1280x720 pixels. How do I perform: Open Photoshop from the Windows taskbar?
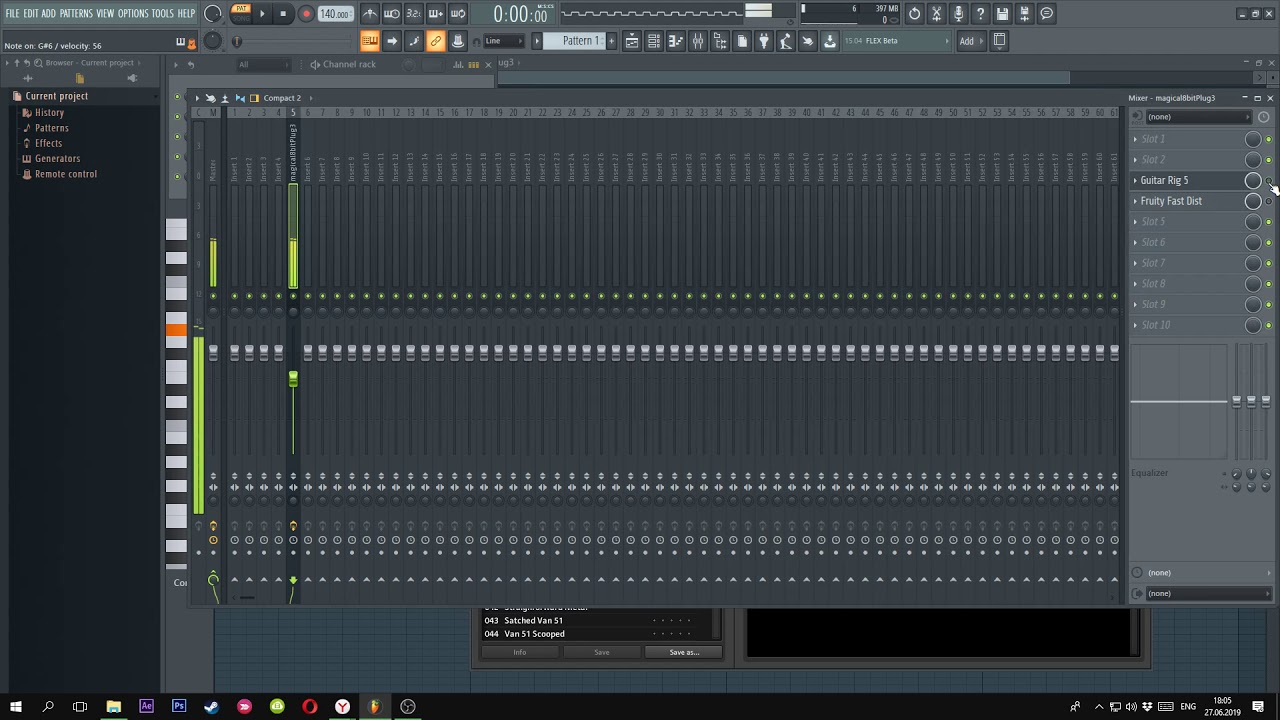(x=179, y=706)
